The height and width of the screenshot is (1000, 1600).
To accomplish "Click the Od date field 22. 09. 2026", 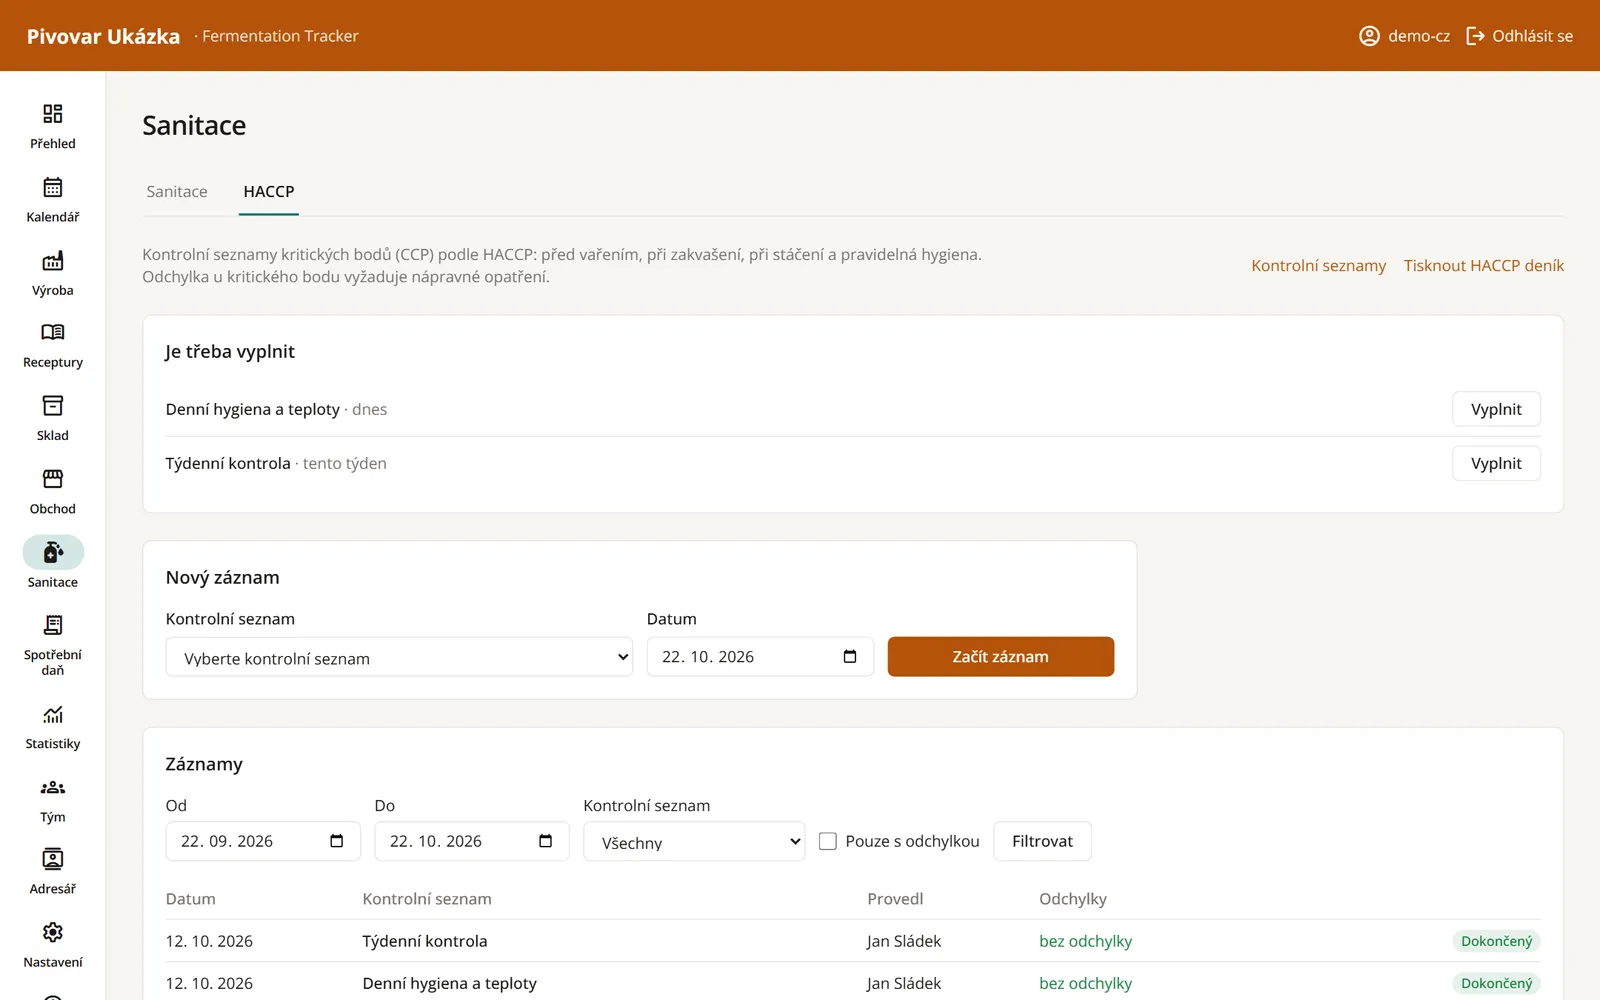I will pos(262,841).
